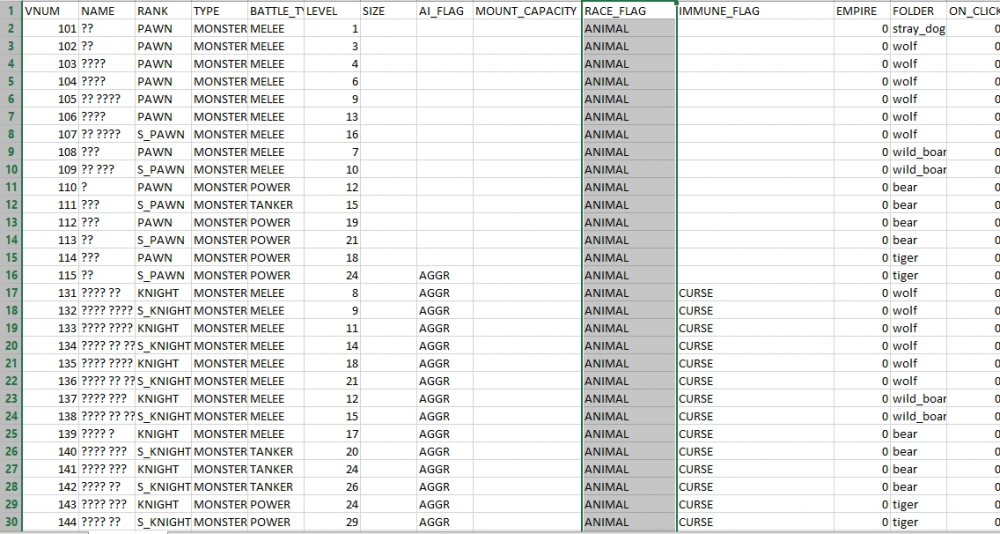Select ANIMAL cell in VNUM 143 row
This screenshot has width=1000, height=534.
[x=629, y=505]
